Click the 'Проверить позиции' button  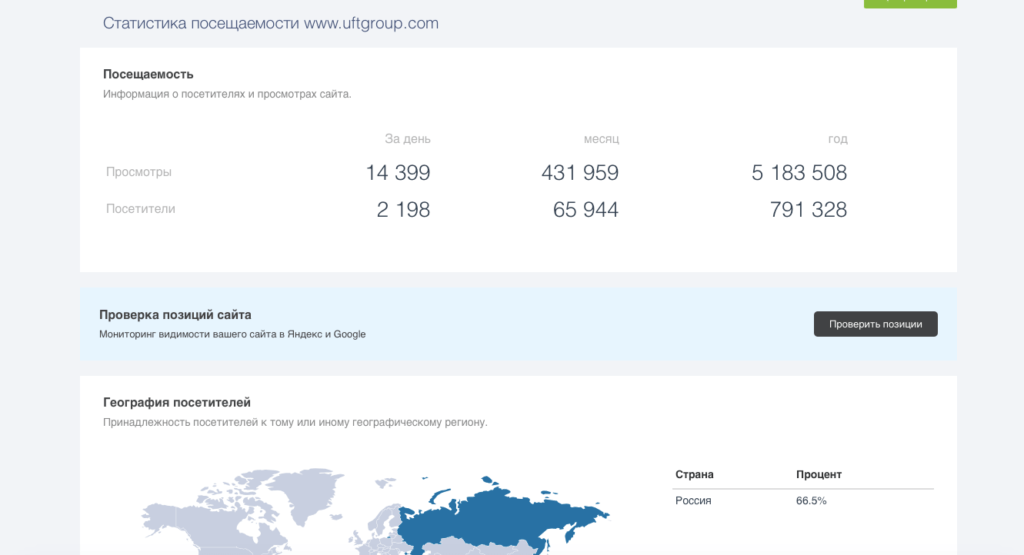coord(875,324)
